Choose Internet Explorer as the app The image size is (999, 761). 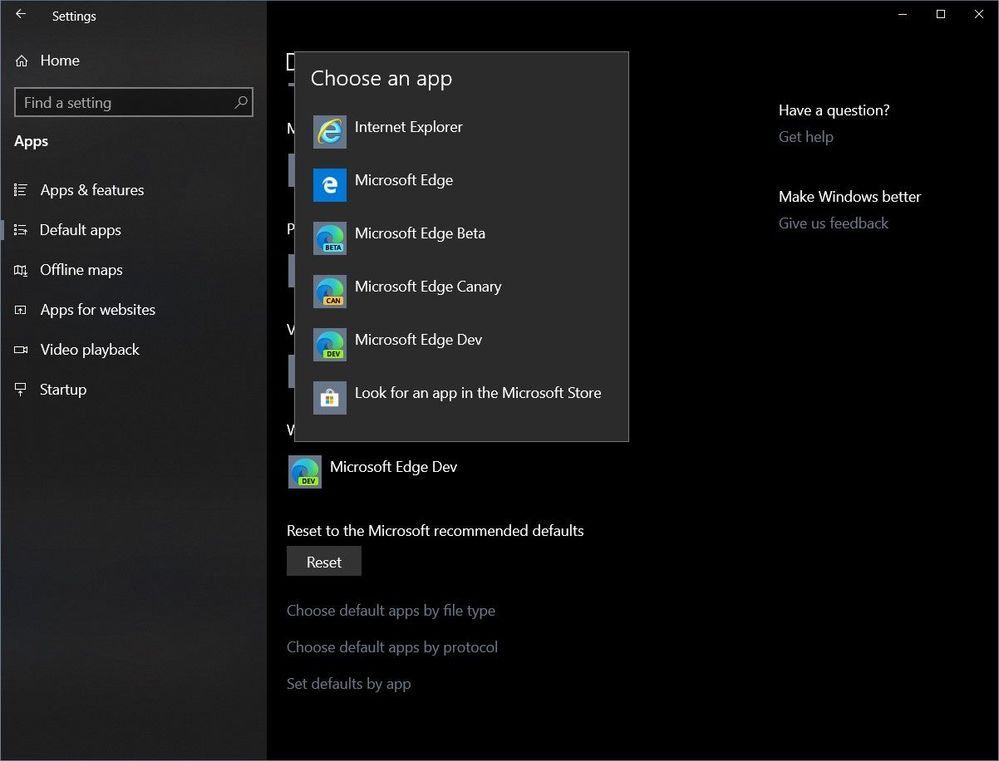tap(461, 132)
